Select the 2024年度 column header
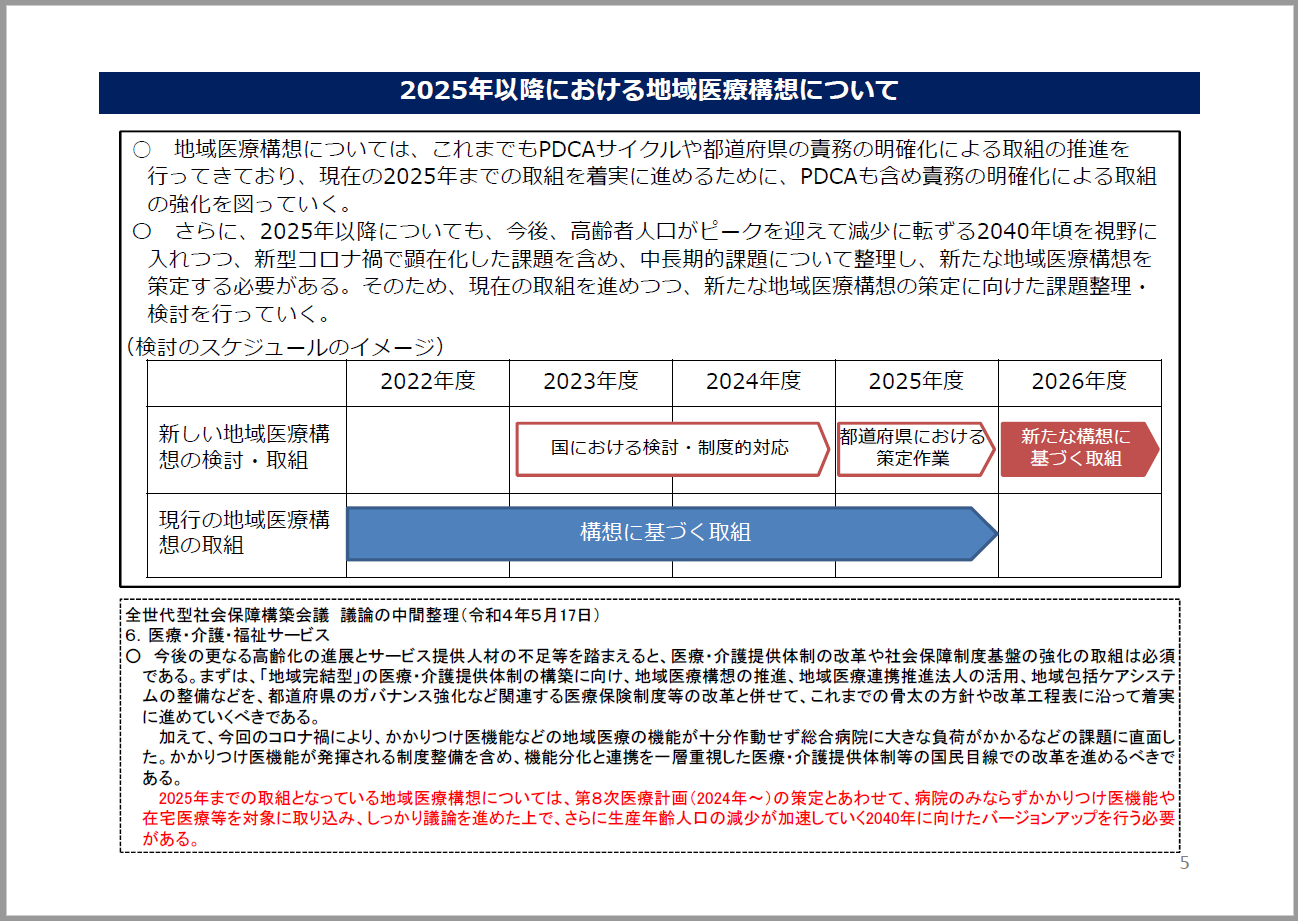 coord(754,382)
